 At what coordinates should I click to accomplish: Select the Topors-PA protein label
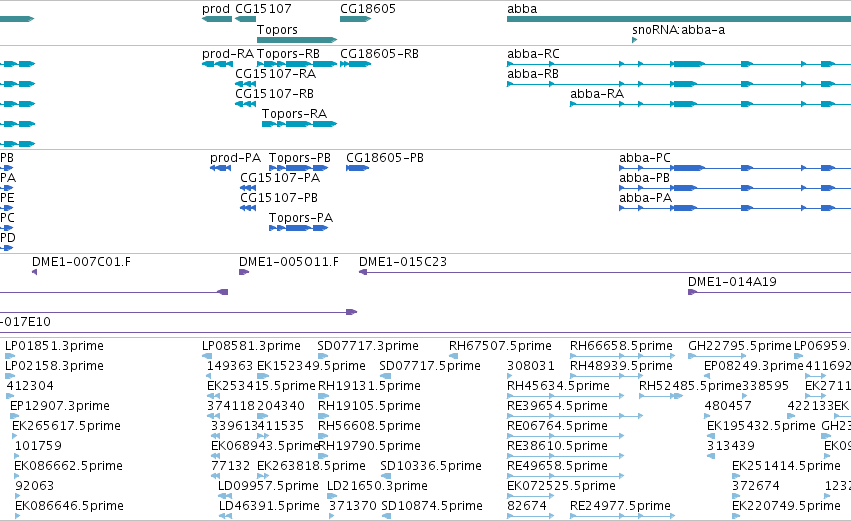coord(301,218)
